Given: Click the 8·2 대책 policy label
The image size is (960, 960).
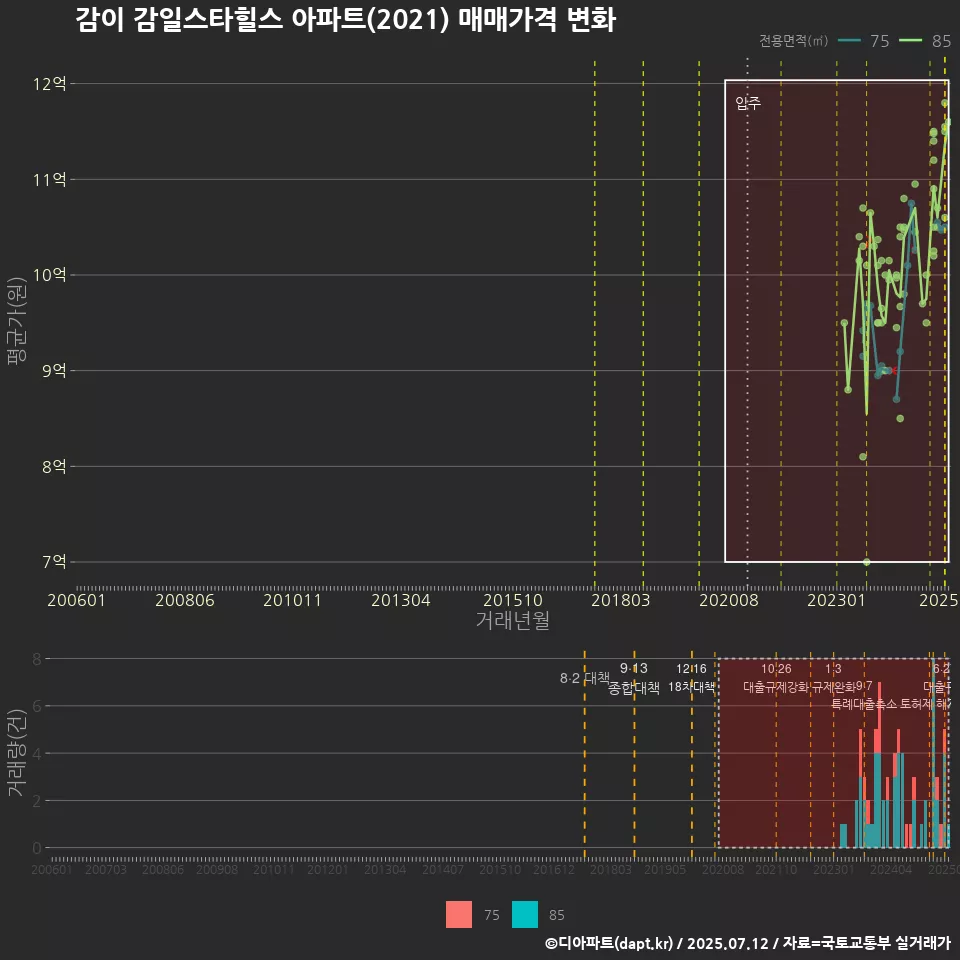Looking at the screenshot, I should point(585,678).
